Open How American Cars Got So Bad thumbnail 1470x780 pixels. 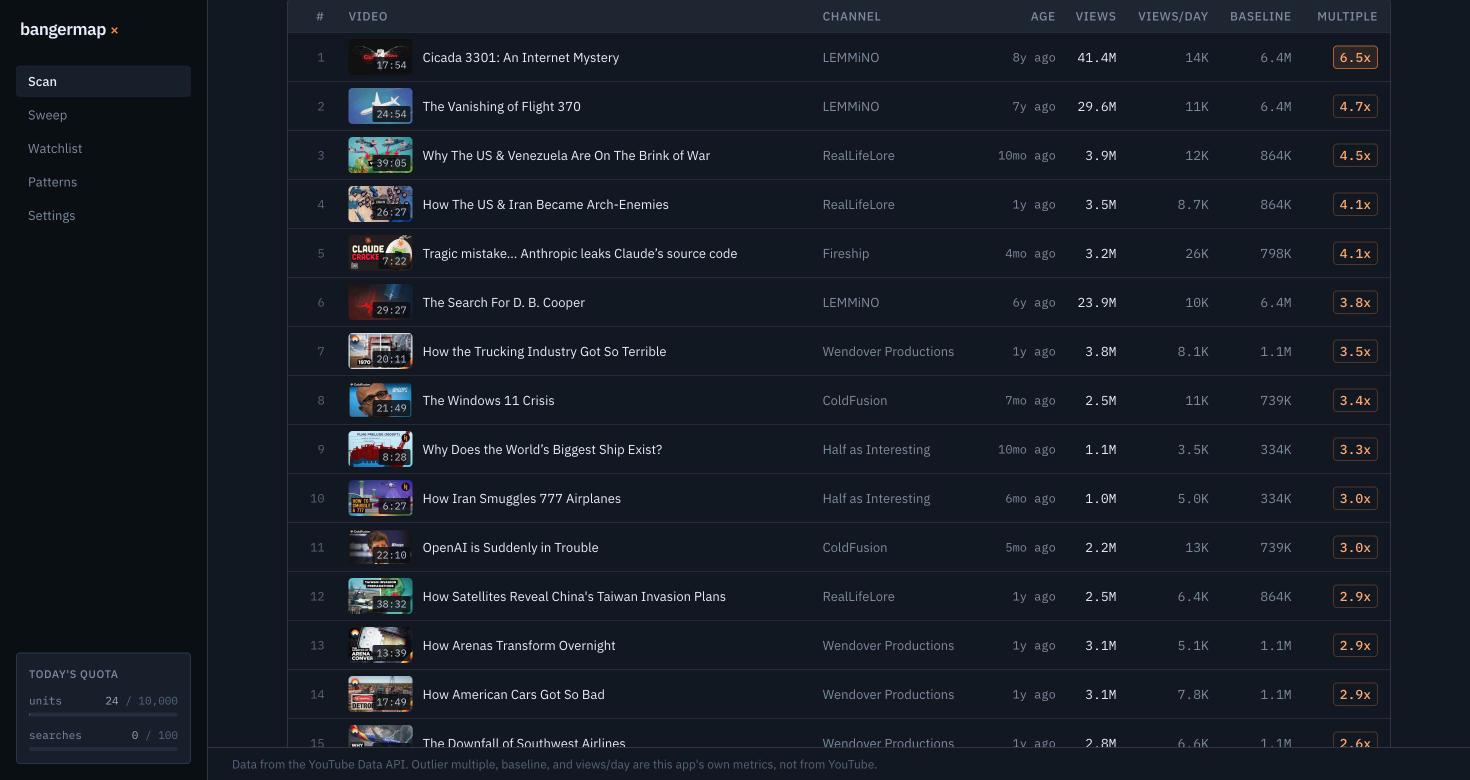click(x=380, y=694)
